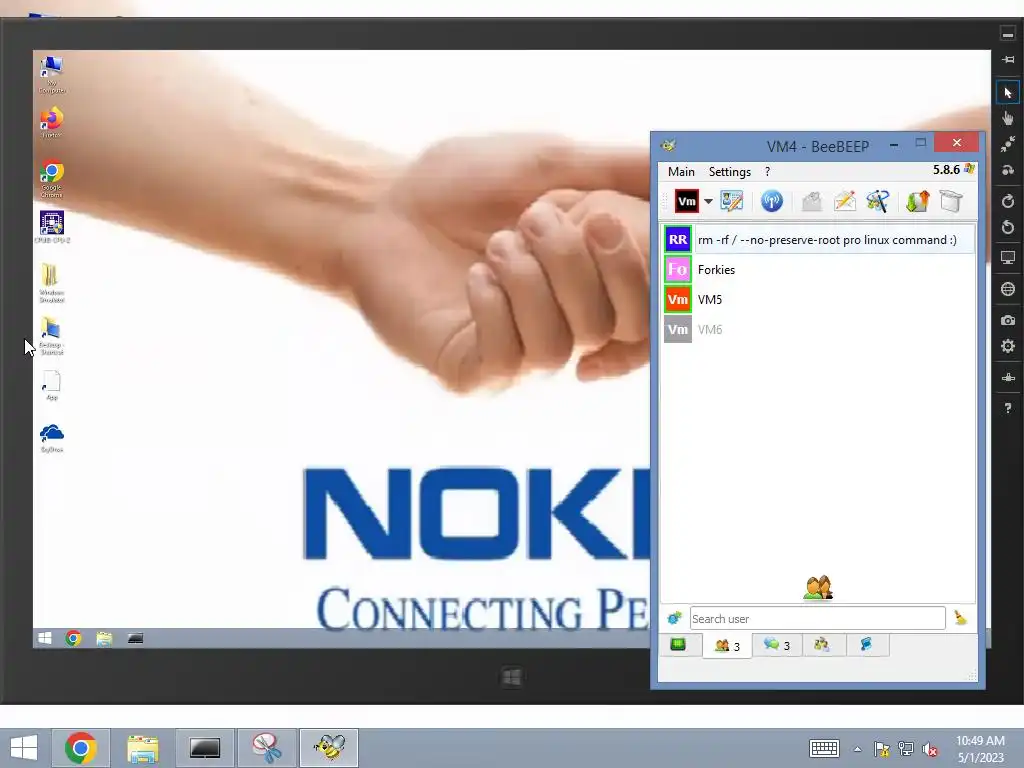The height and width of the screenshot is (768, 1024).
Task: Open the ? help menu in BeeBEEP
Action: pyautogui.click(x=767, y=172)
